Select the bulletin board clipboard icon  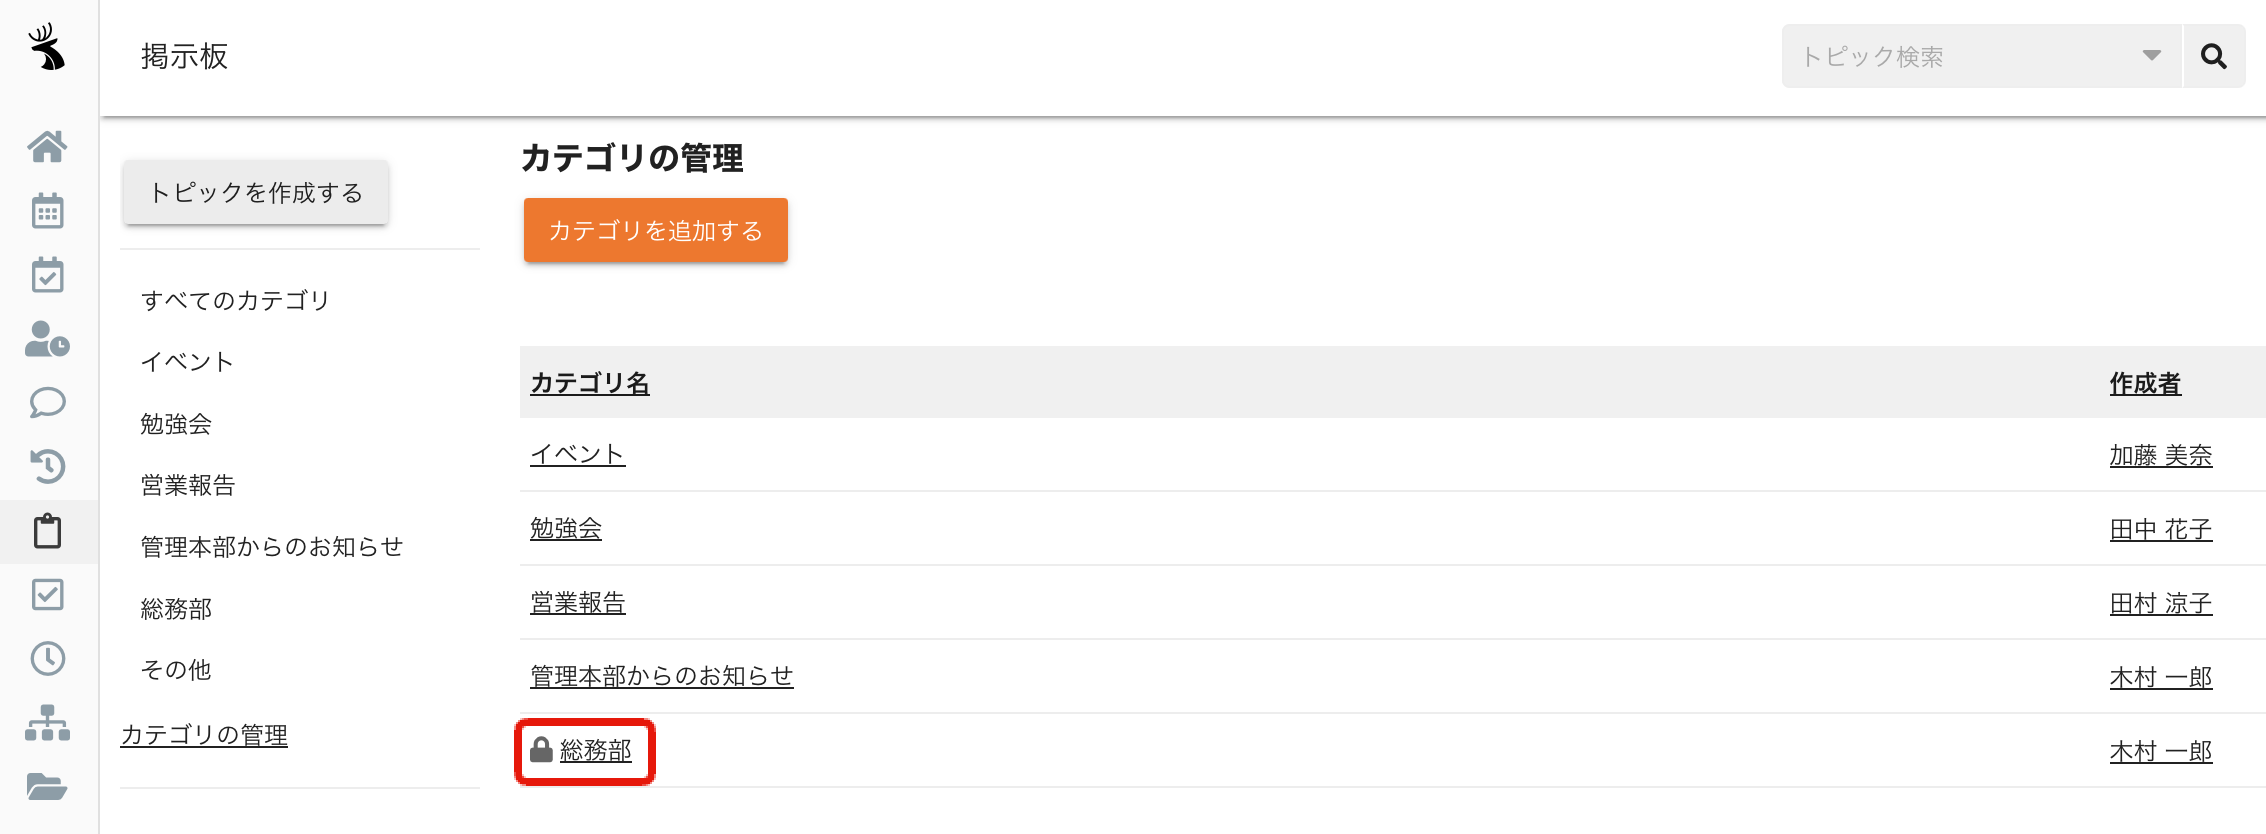(x=47, y=531)
